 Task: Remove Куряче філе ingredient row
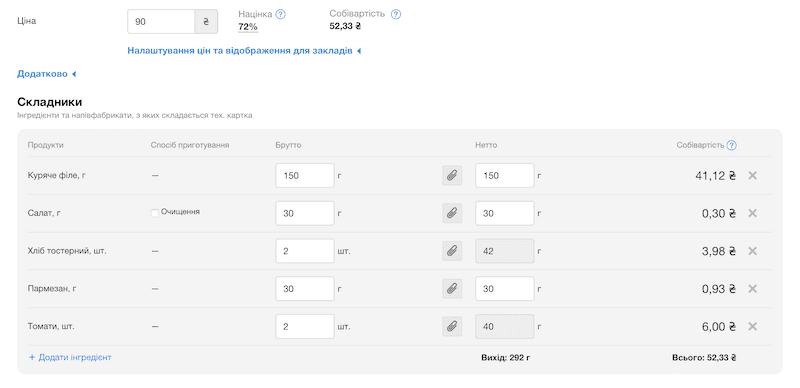click(752, 176)
